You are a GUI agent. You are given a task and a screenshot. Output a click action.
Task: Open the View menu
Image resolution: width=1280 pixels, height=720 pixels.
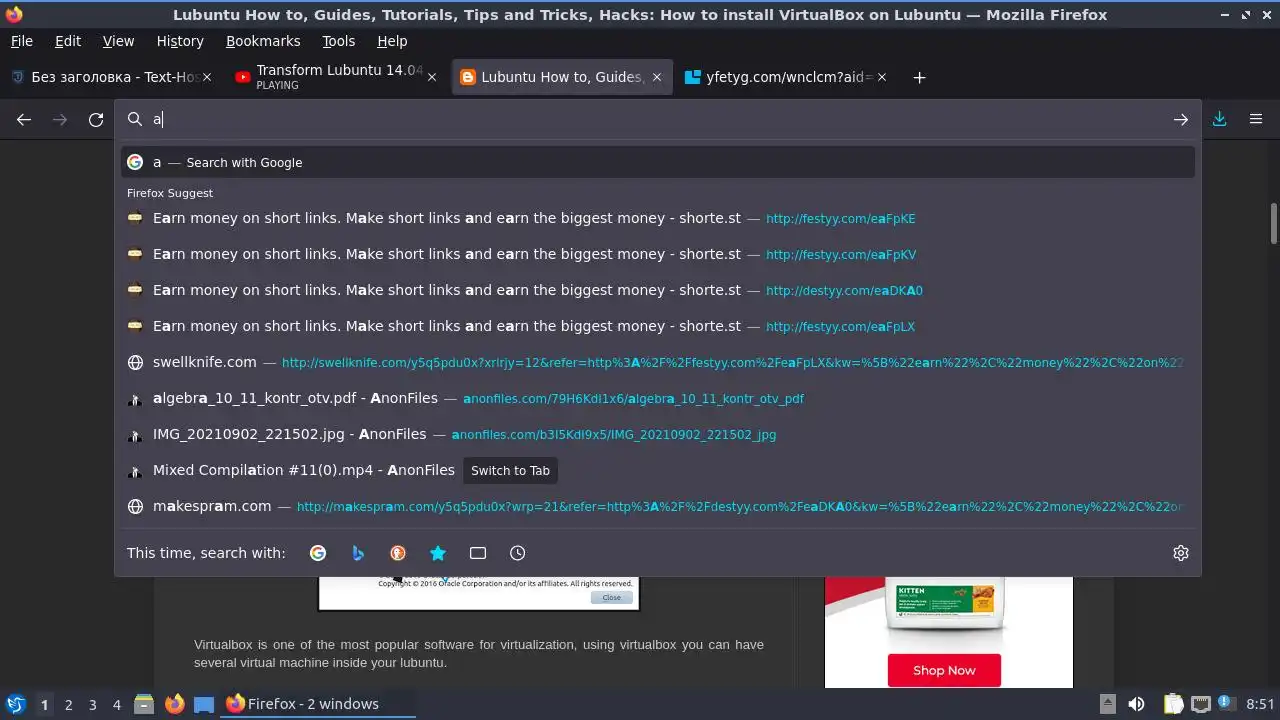pos(118,41)
